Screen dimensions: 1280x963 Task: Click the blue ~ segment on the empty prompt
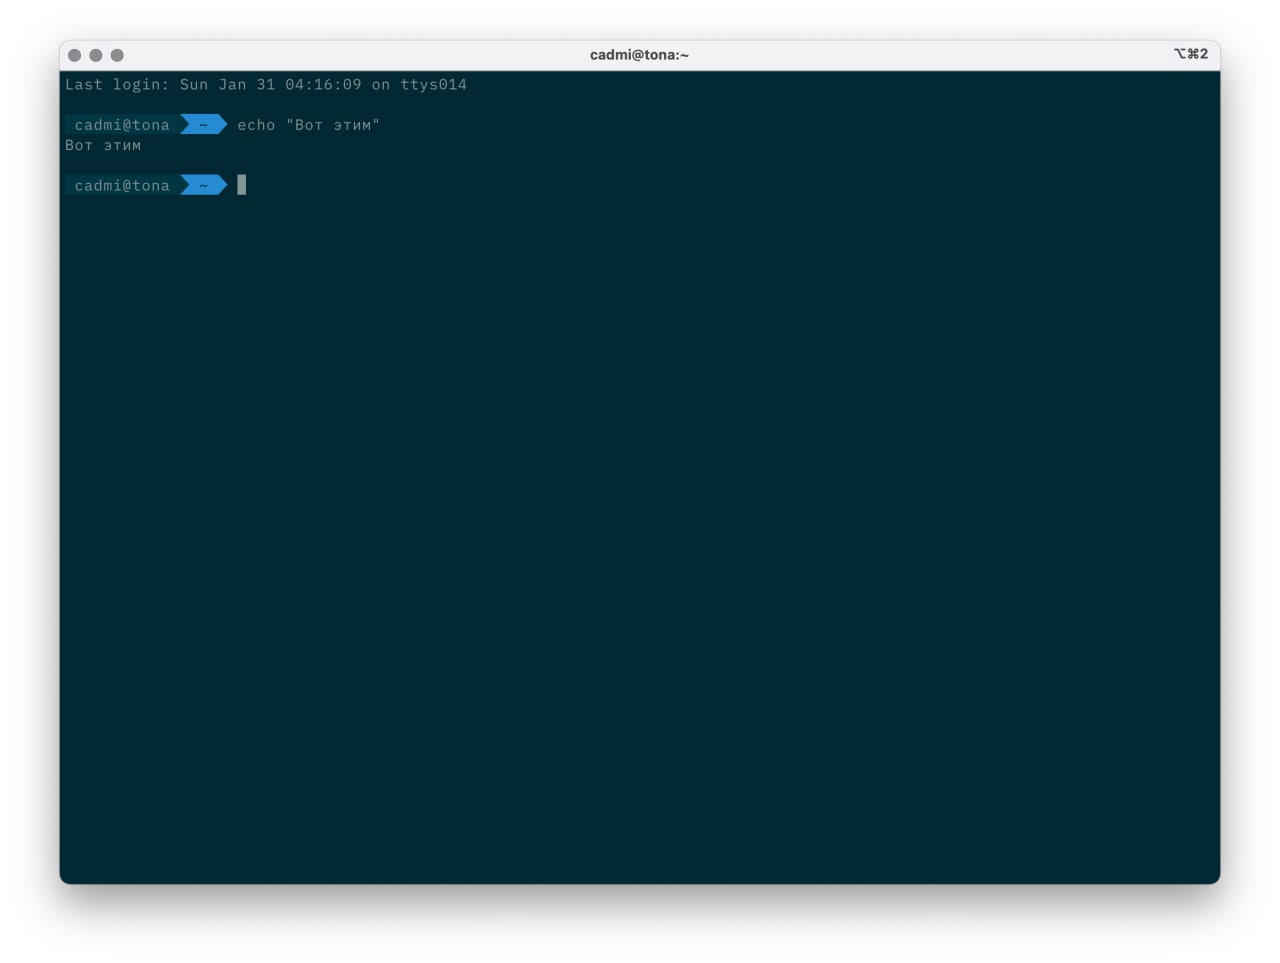pos(204,185)
